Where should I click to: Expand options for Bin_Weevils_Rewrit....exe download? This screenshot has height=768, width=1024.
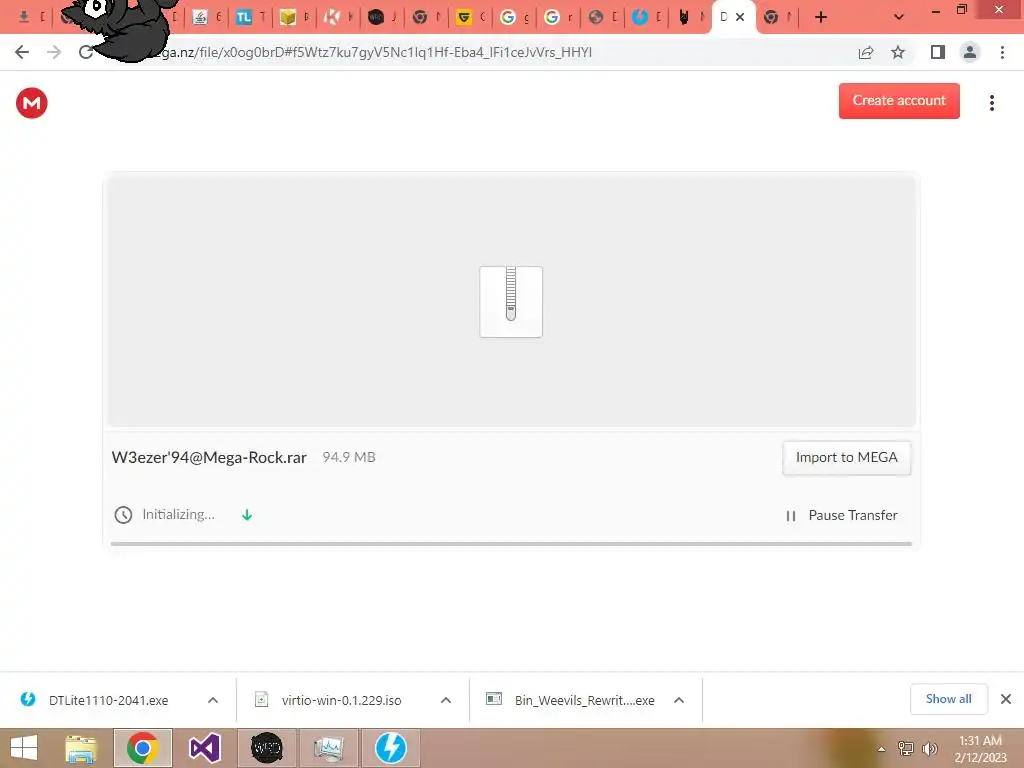[679, 700]
